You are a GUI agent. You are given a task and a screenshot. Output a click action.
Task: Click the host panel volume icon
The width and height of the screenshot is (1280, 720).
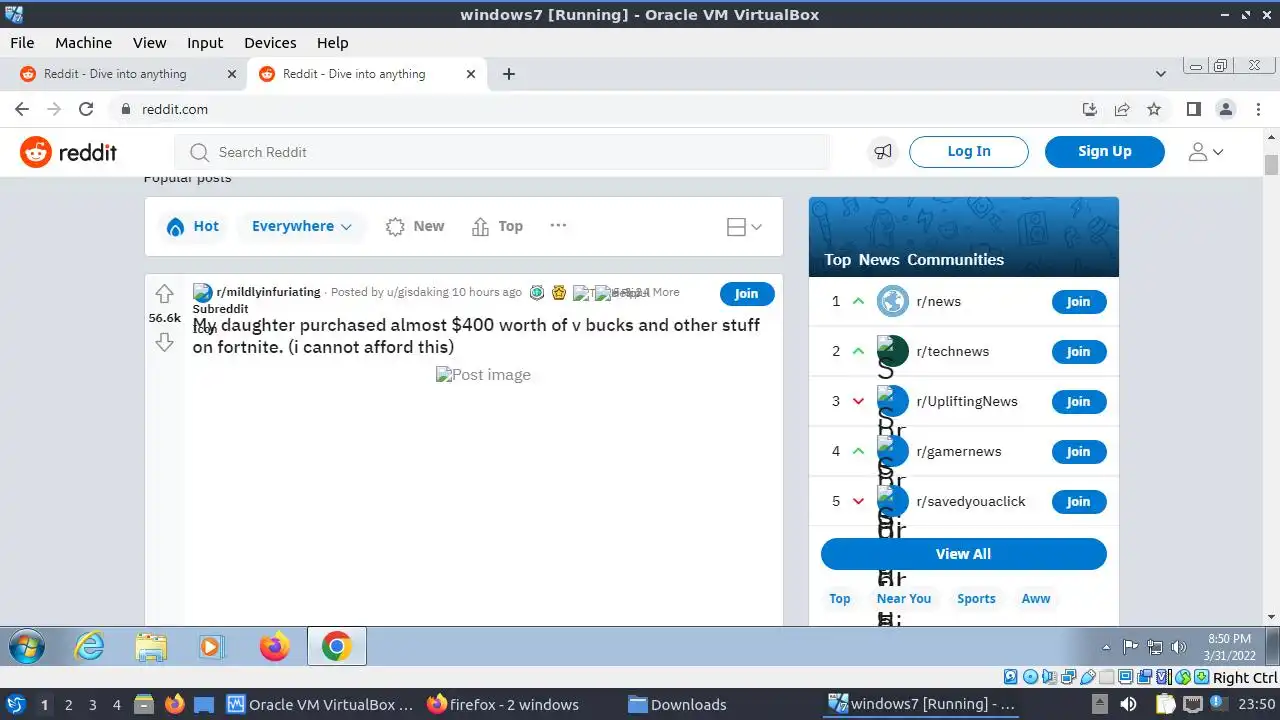[x=1129, y=704]
